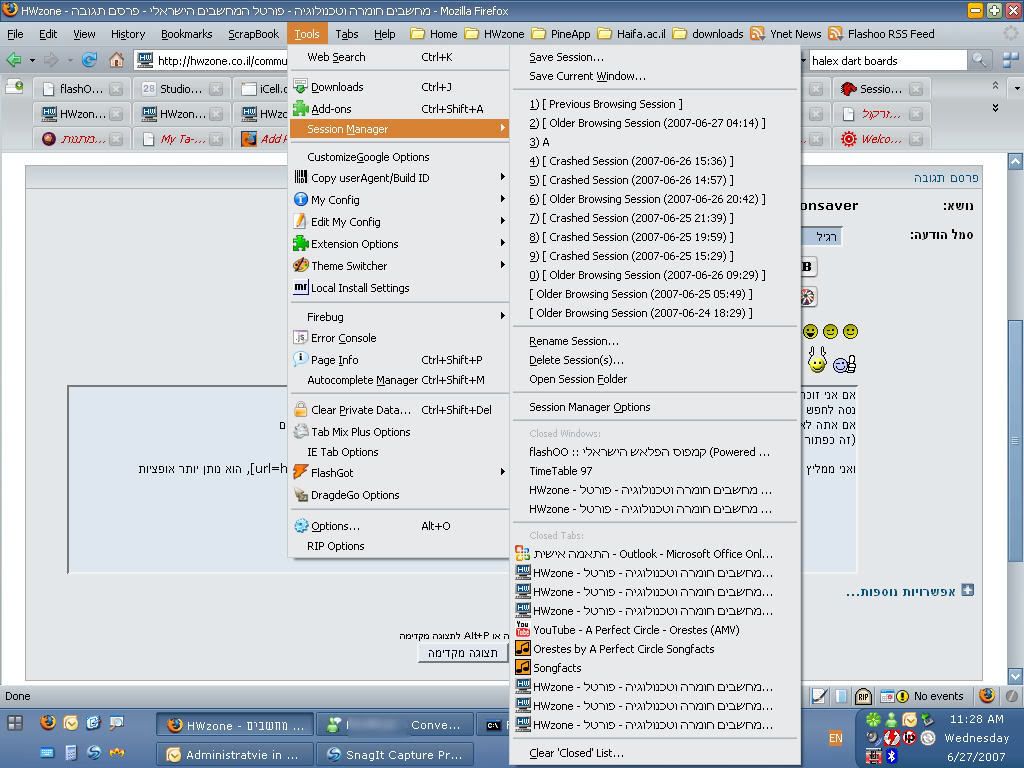Click the My Config info icon

click(300, 199)
